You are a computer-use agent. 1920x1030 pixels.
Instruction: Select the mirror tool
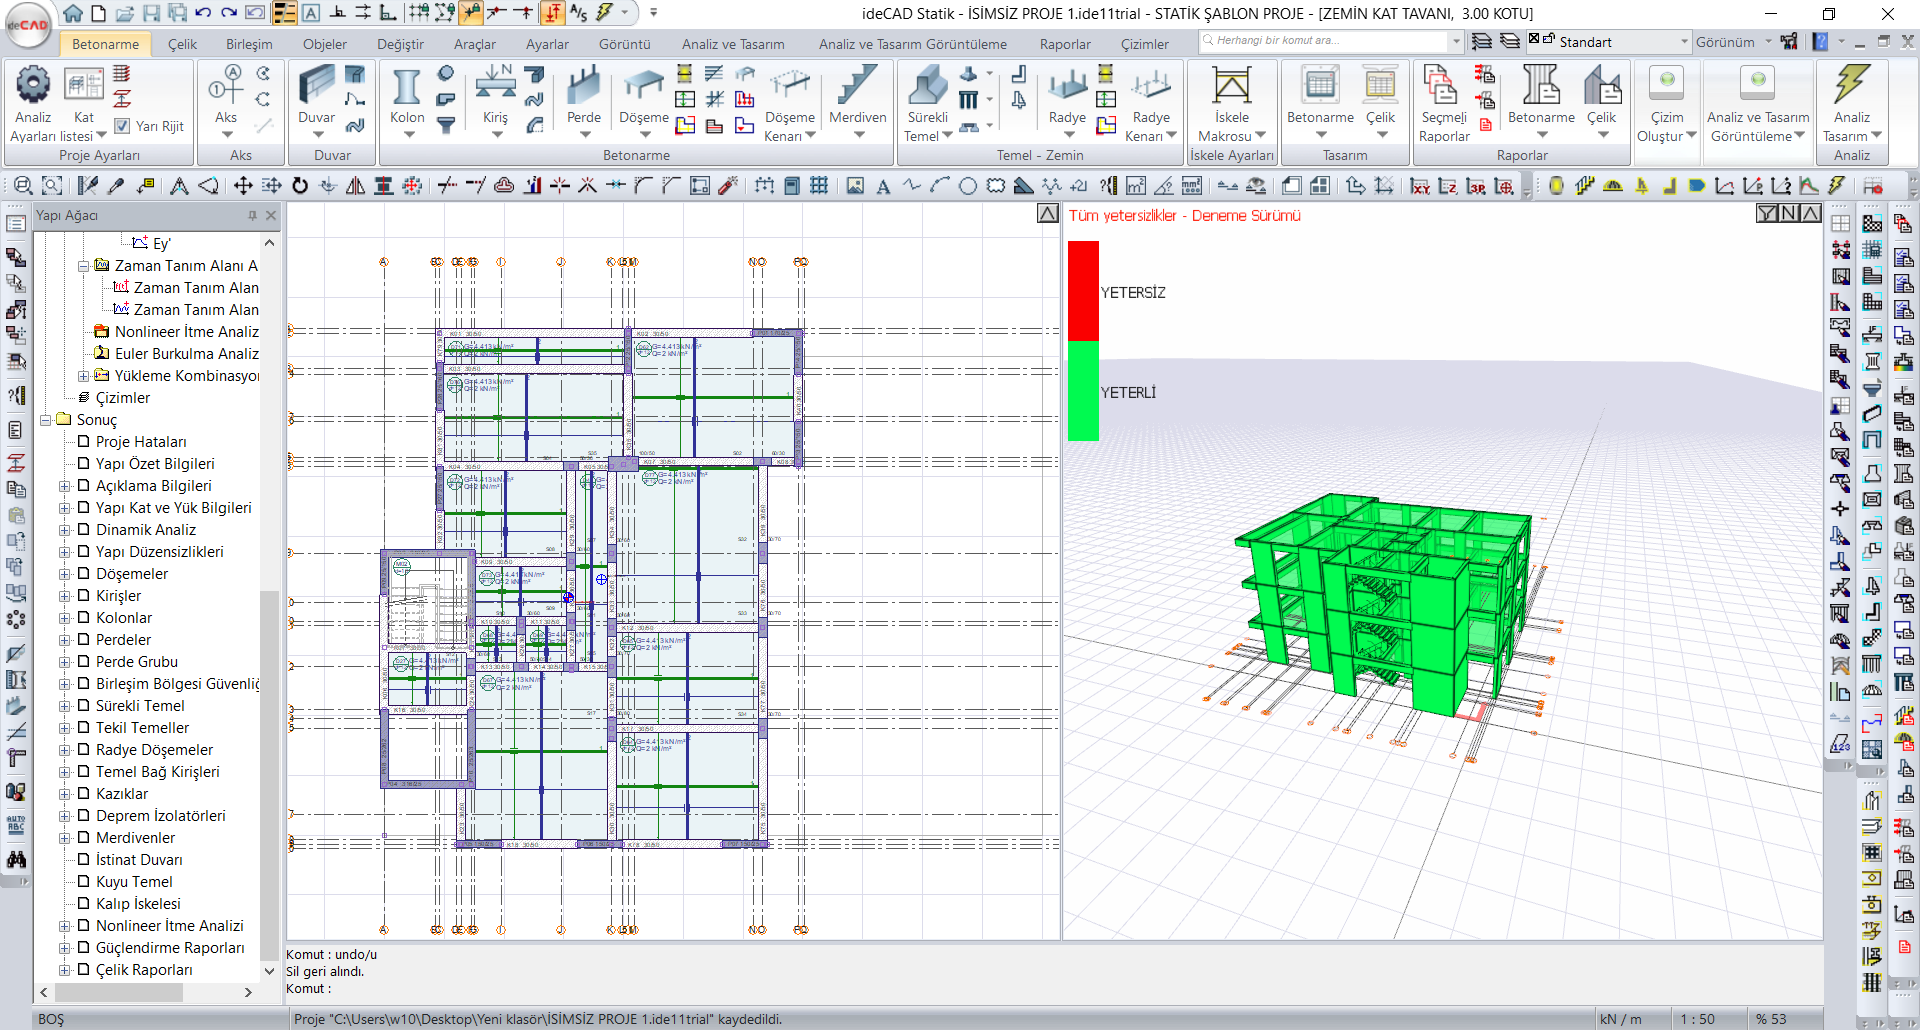pyautogui.click(x=355, y=186)
